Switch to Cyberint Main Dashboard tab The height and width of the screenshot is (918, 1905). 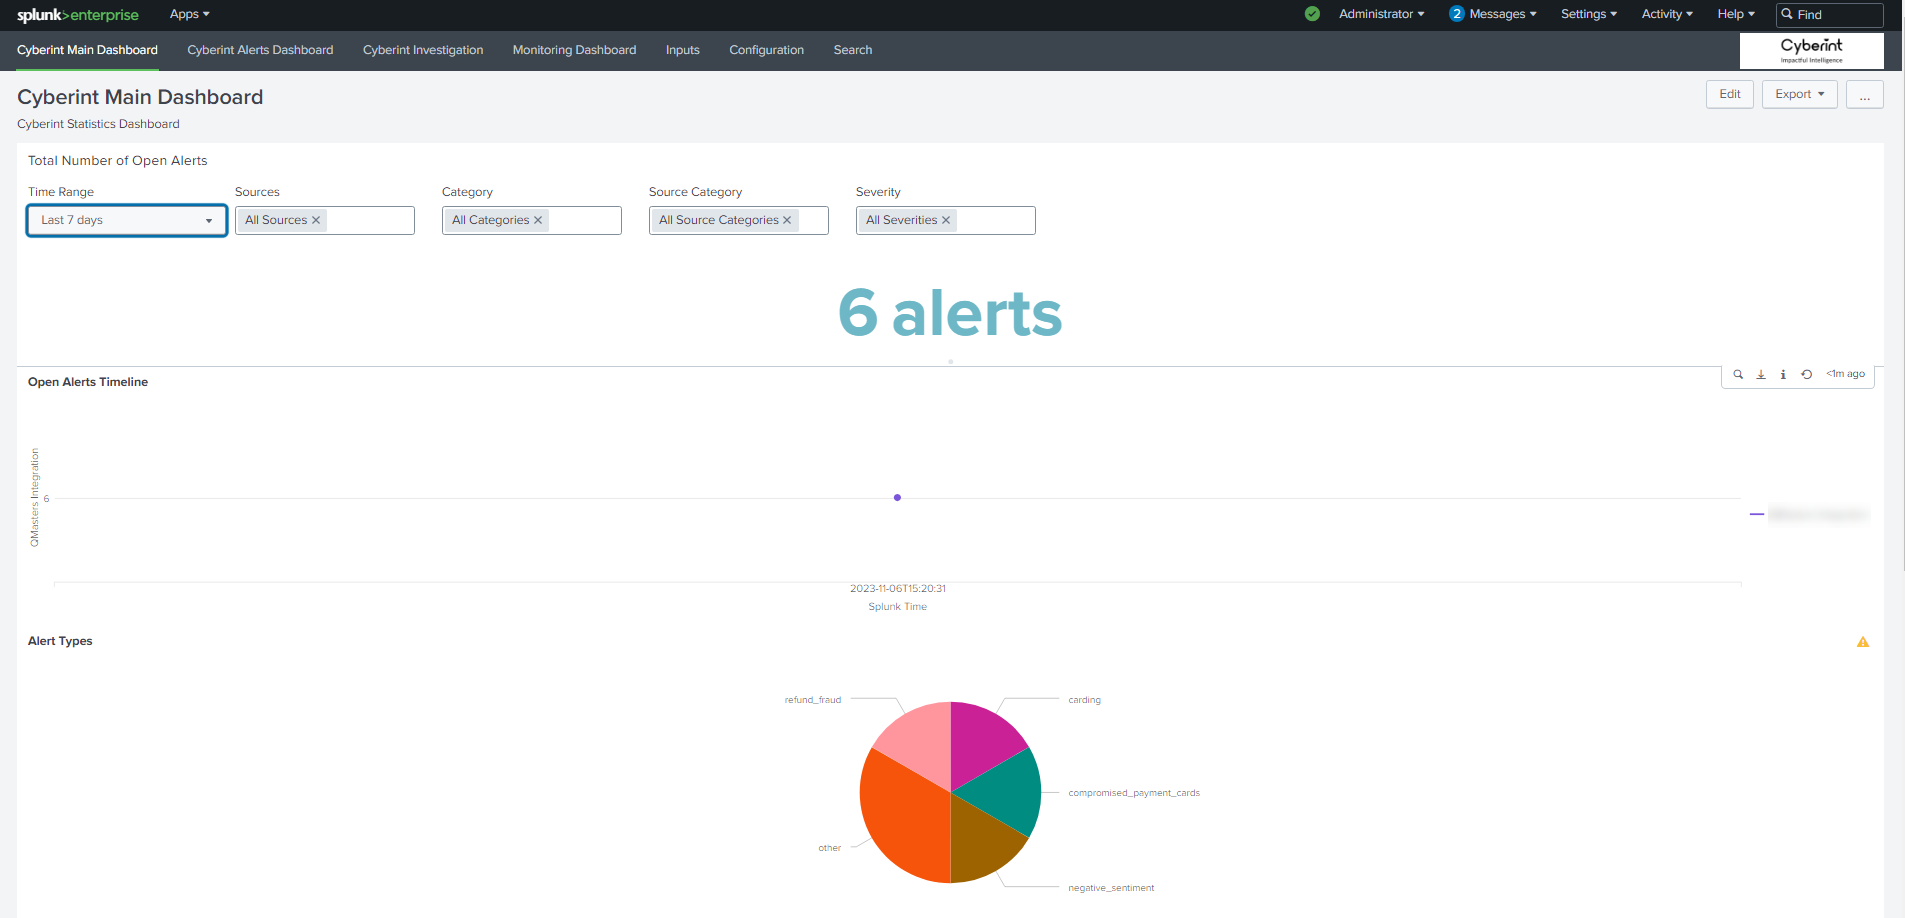click(87, 50)
